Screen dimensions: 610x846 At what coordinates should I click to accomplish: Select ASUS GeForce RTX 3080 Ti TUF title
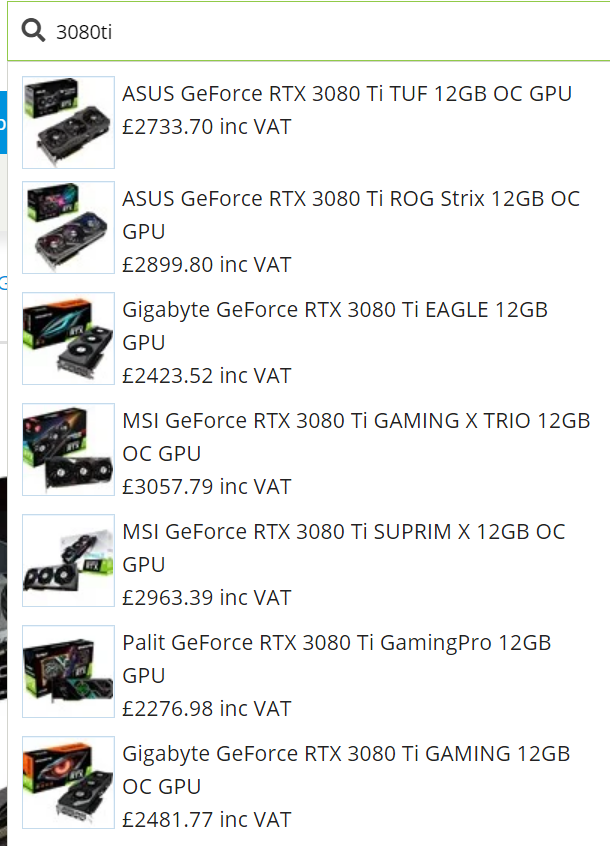pyautogui.click(x=347, y=94)
